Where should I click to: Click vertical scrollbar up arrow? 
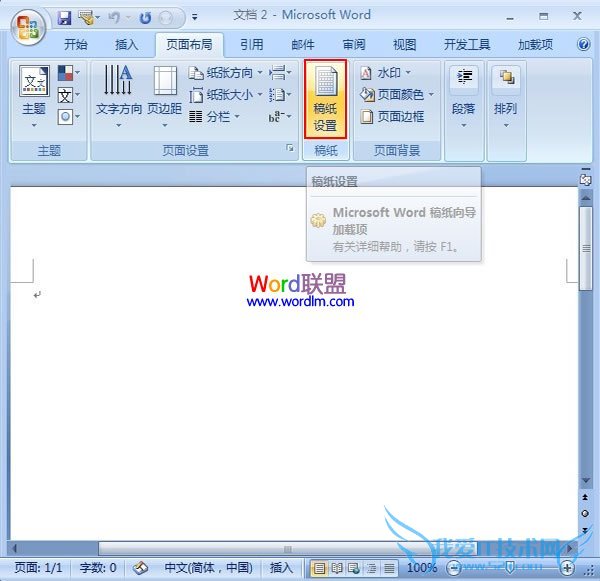click(586, 197)
